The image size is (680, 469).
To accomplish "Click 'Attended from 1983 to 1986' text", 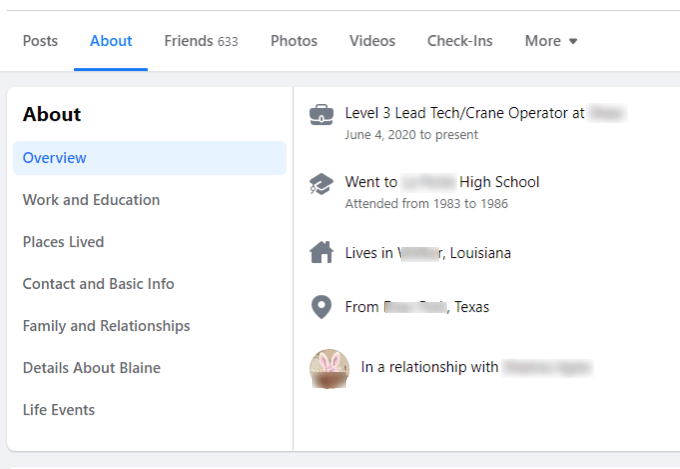I will 426,204.
